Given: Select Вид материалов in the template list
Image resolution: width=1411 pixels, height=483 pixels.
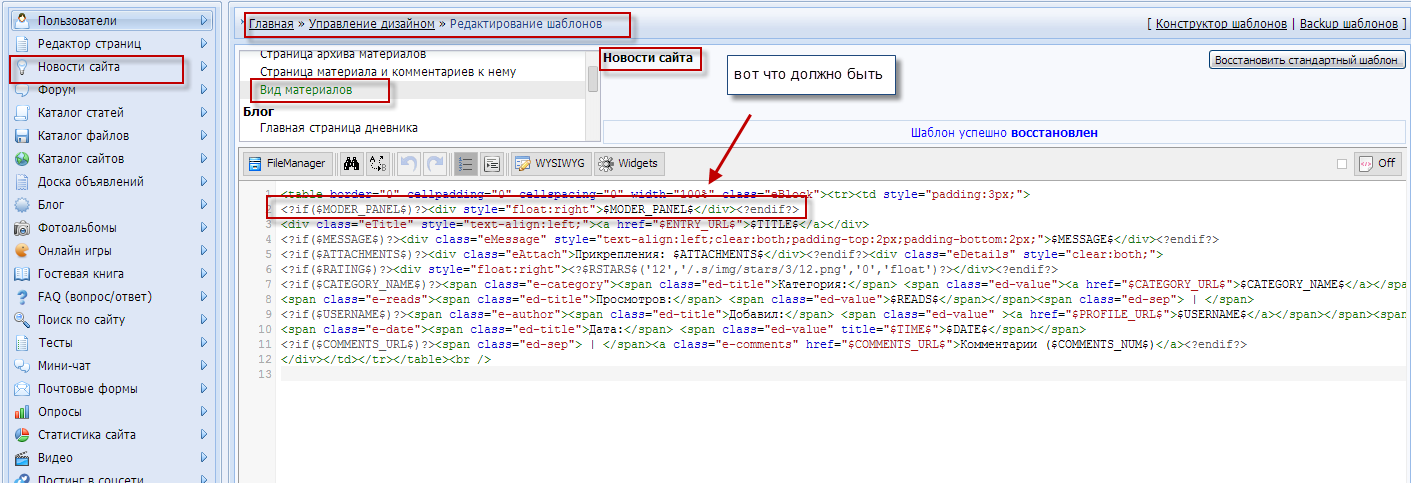Looking at the screenshot, I should 306,90.
